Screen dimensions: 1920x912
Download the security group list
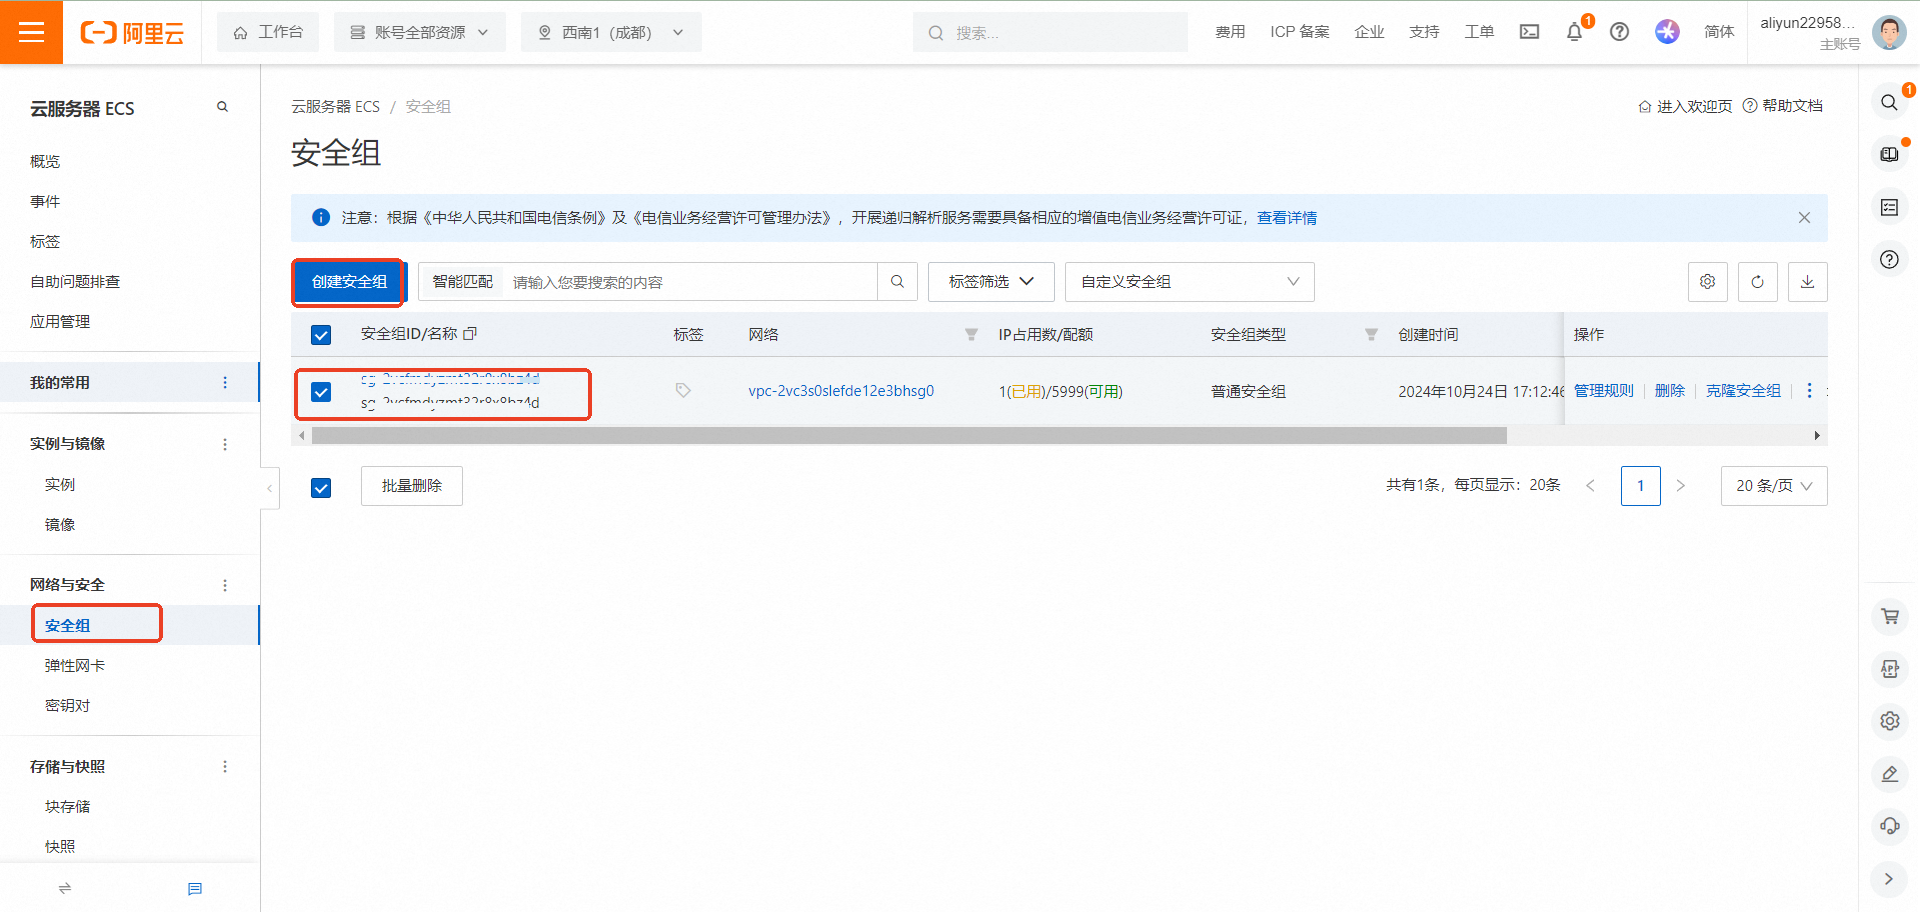click(x=1807, y=281)
